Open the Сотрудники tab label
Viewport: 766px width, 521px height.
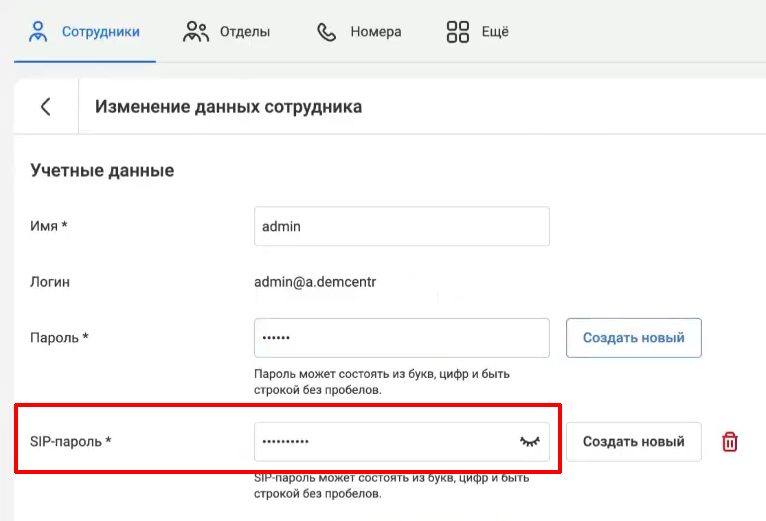pos(100,31)
